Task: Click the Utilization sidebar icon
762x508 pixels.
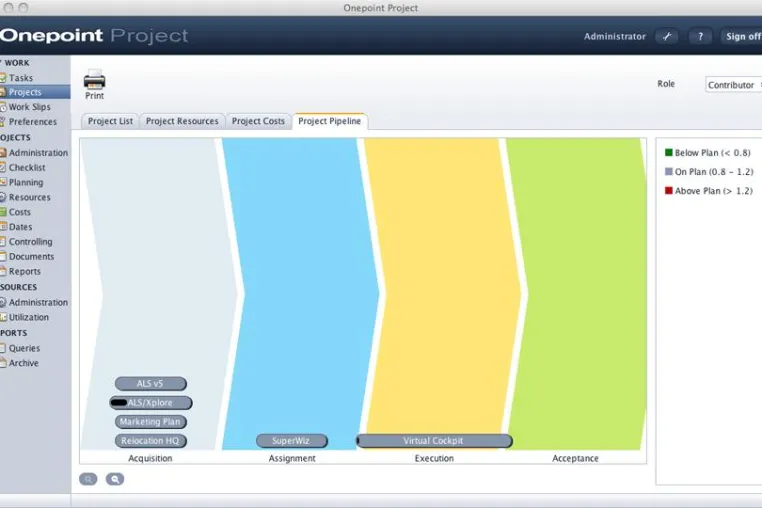Action: click(3, 317)
